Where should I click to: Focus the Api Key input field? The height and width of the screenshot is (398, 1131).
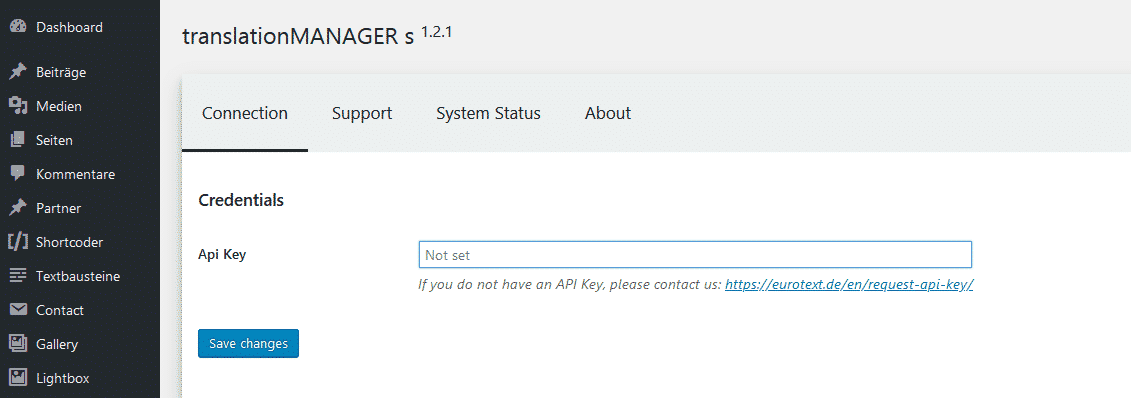point(695,255)
